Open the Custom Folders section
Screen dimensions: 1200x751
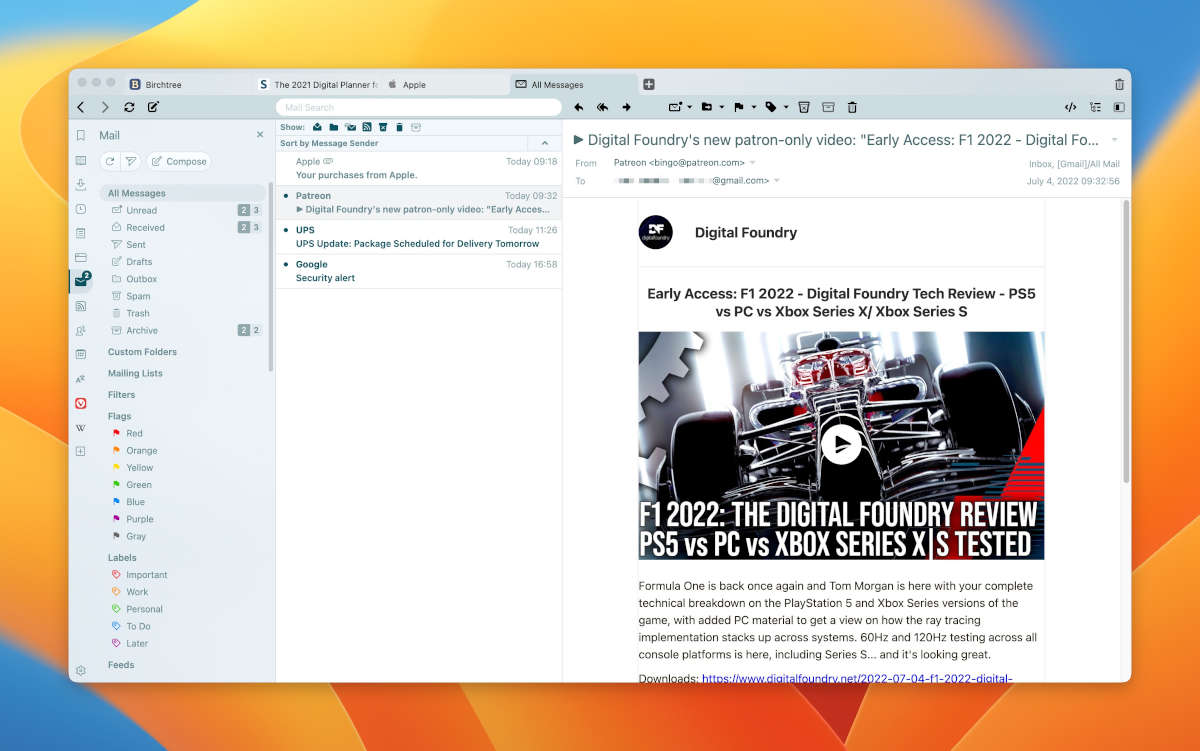click(x=142, y=352)
